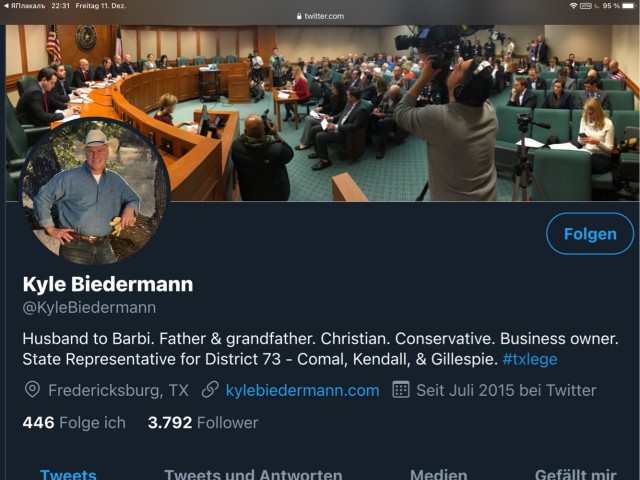
Task: Click the @KyleBiedermann handle text
Action: point(89,308)
